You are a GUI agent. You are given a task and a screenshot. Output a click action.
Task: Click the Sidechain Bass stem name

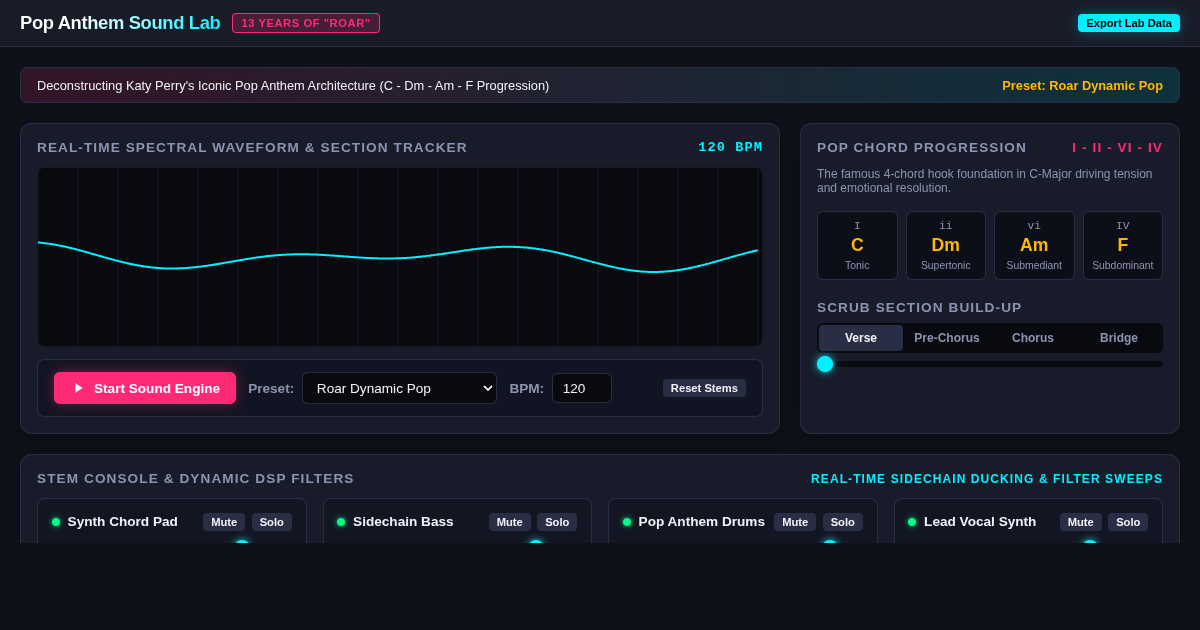pos(403,522)
